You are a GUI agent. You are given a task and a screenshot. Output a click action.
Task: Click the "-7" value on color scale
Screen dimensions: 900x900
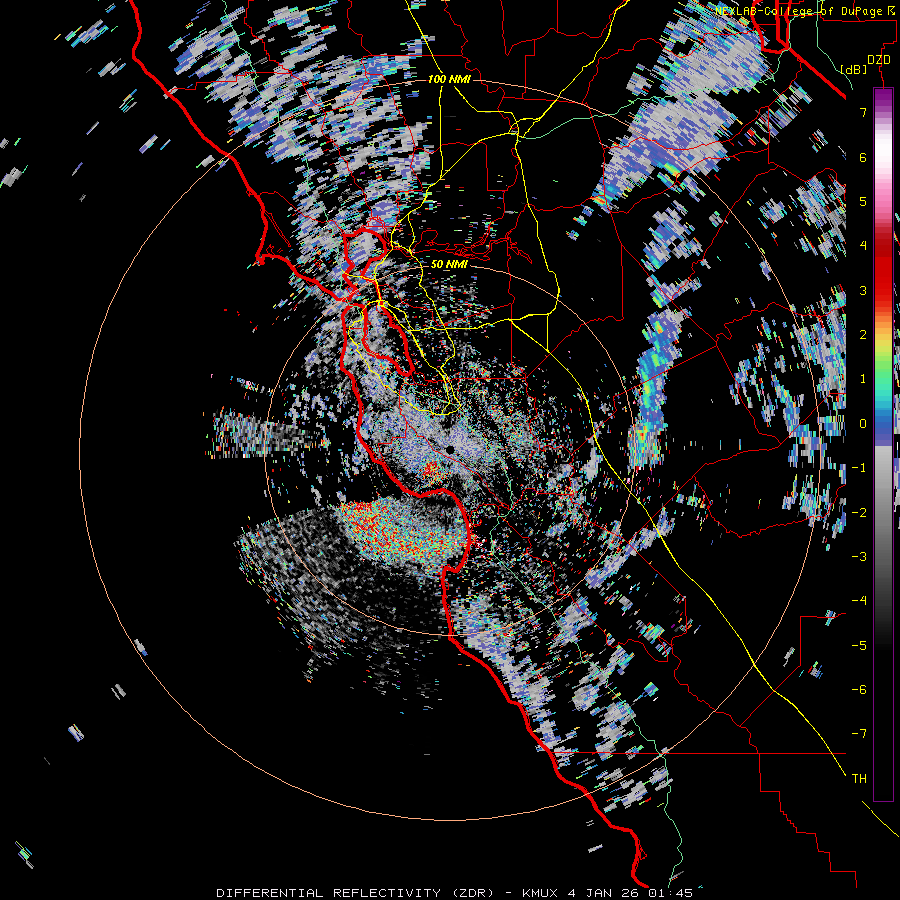[x=859, y=734]
